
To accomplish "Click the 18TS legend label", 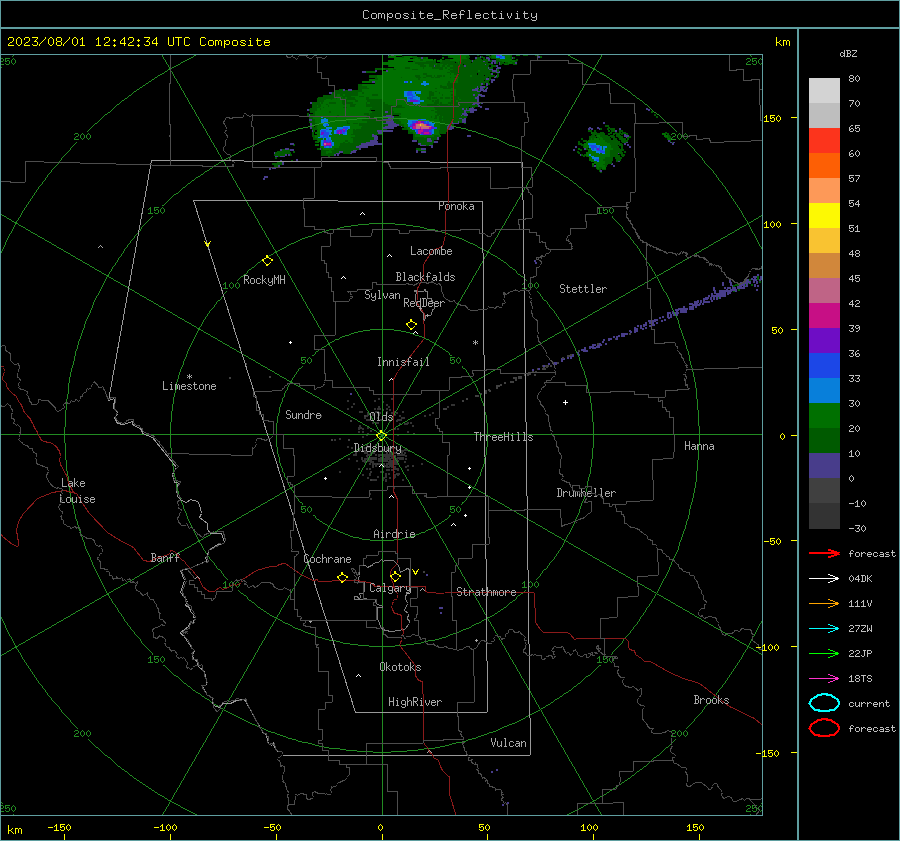I will click(860, 679).
